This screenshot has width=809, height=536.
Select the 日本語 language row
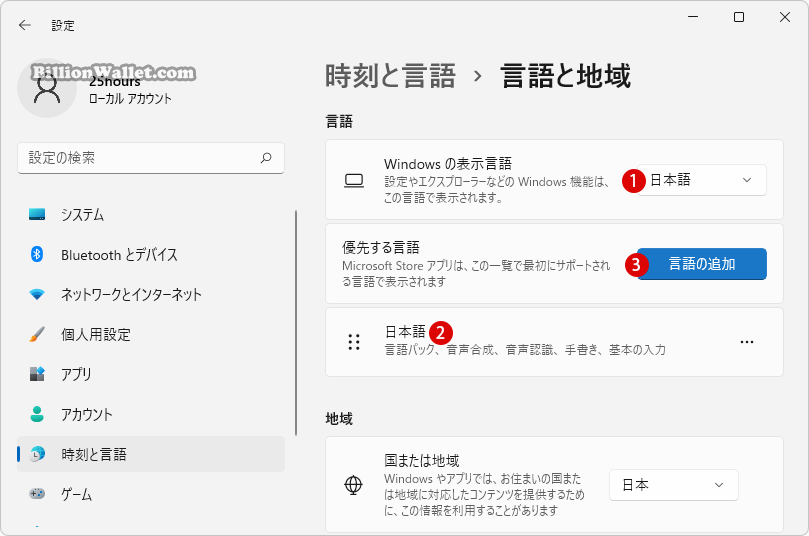pyautogui.click(x=554, y=342)
